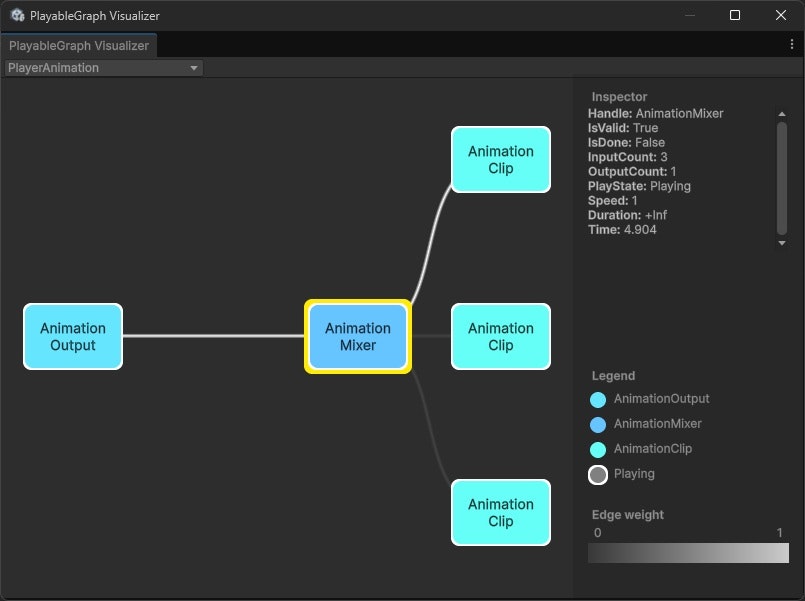
Task: Select the Animation Output node
Action: point(72,337)
